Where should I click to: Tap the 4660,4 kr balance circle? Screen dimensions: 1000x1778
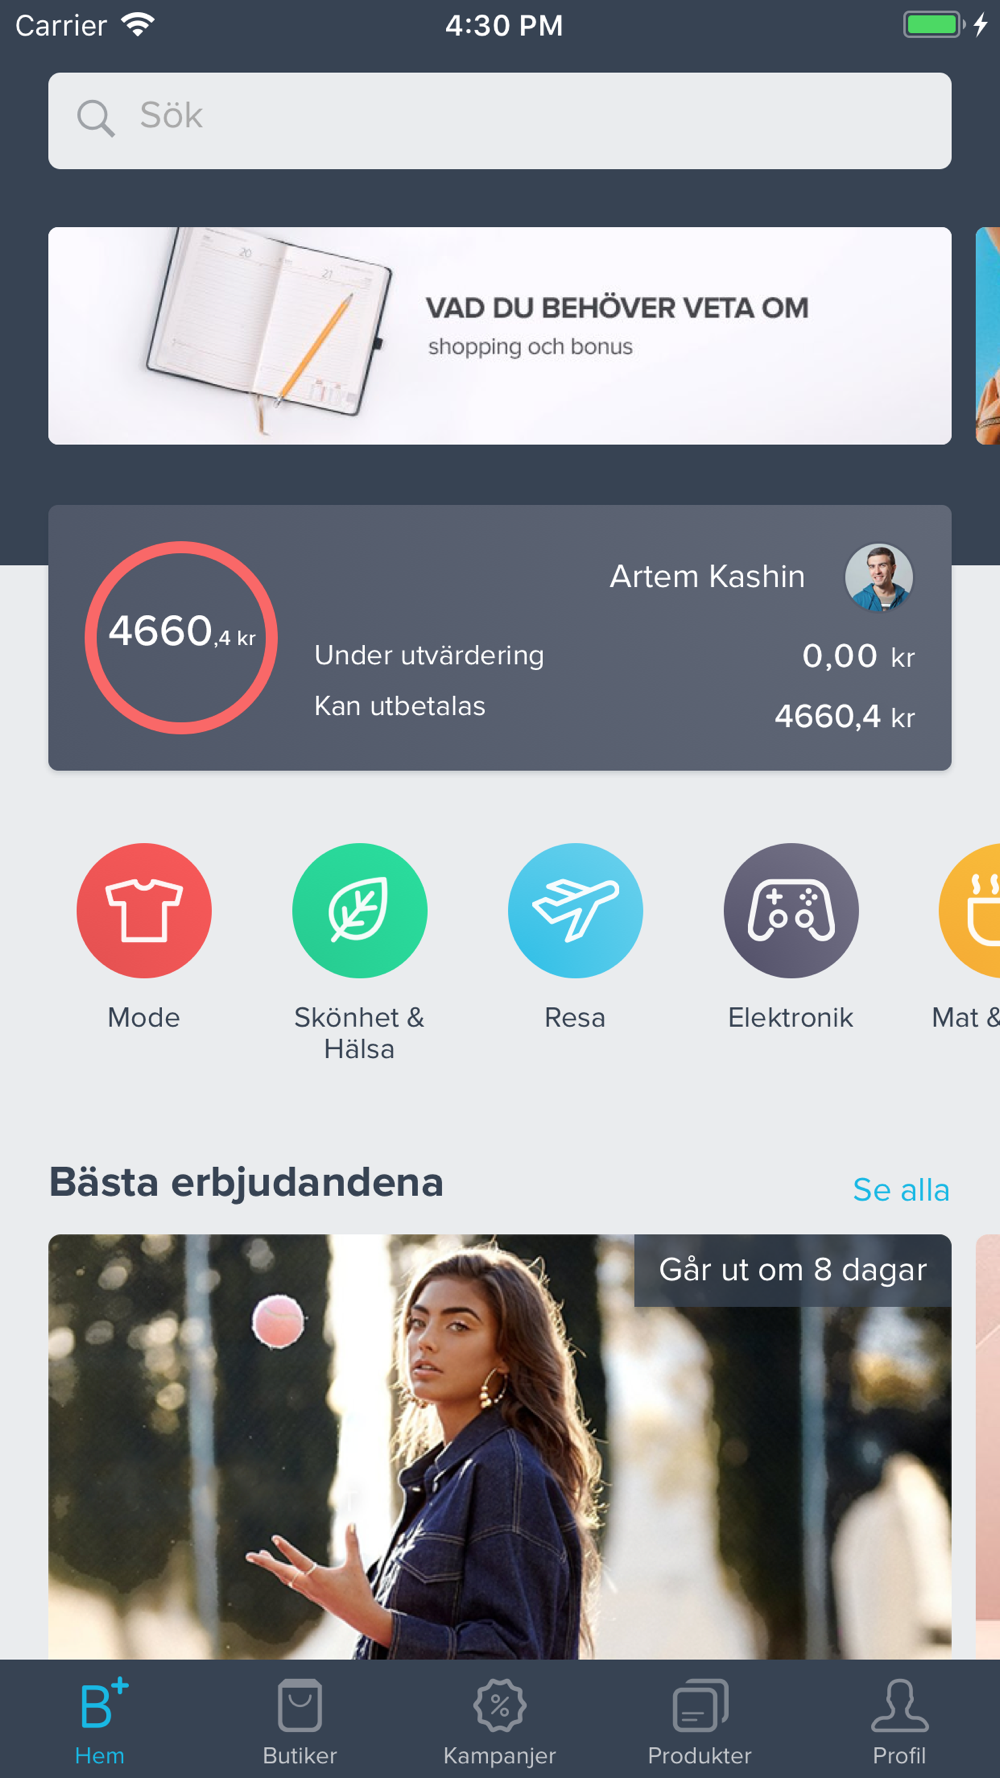[x=181, y=638]
